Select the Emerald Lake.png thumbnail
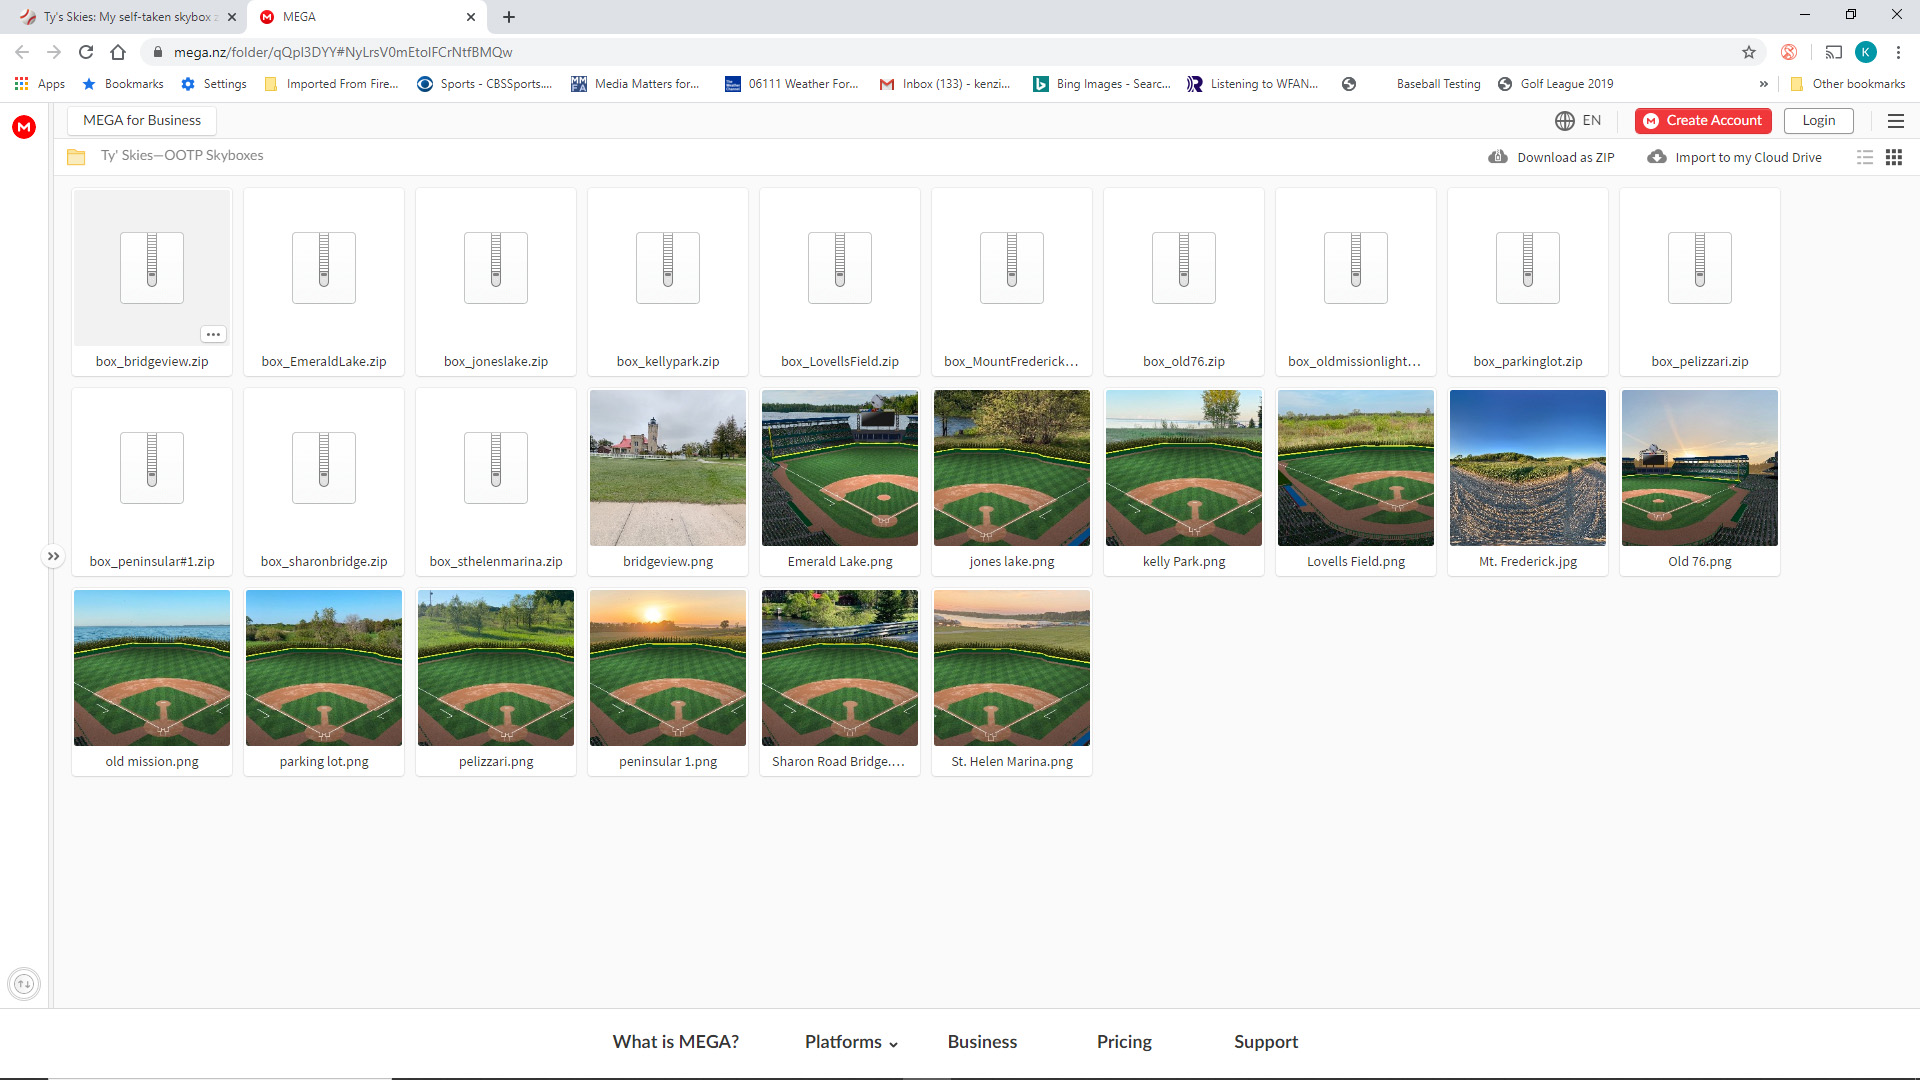 click(x=840, y=468)
